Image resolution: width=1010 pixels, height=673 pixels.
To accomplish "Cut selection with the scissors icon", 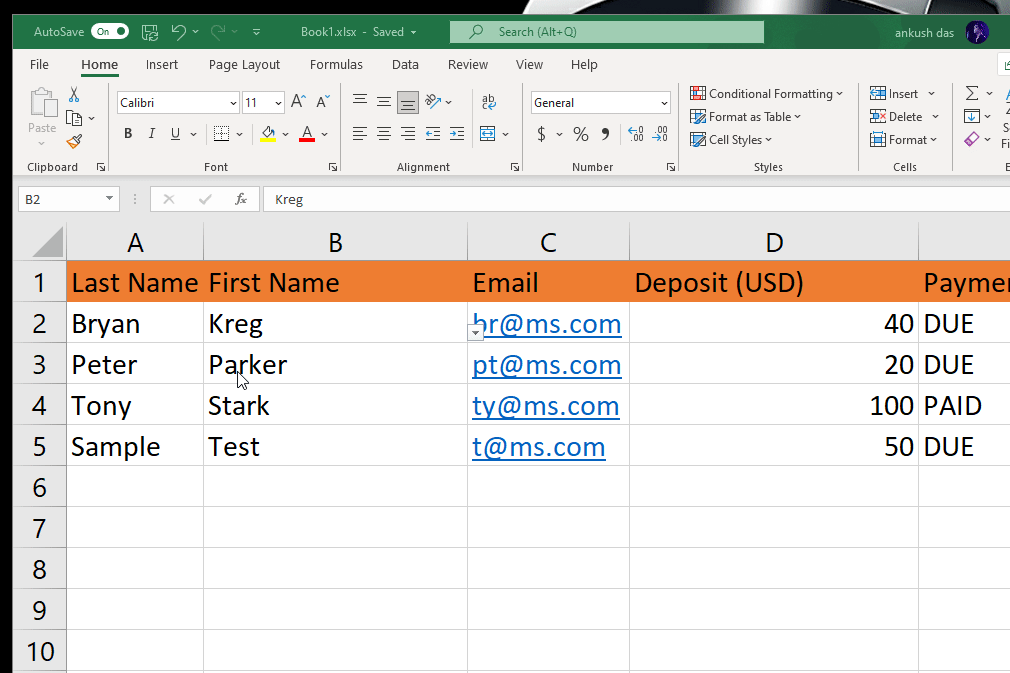I will coord(74,95).
